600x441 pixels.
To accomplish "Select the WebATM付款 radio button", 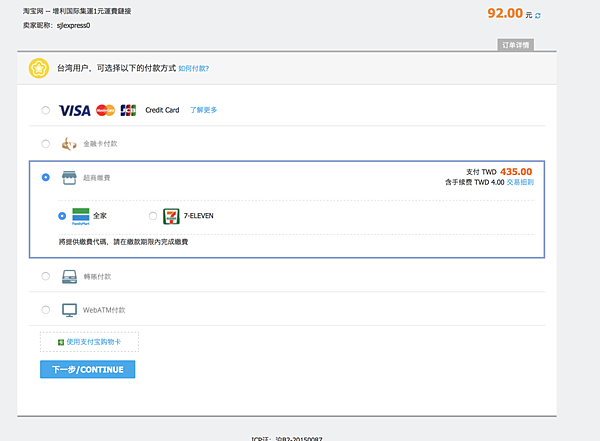I will point(46,310).
